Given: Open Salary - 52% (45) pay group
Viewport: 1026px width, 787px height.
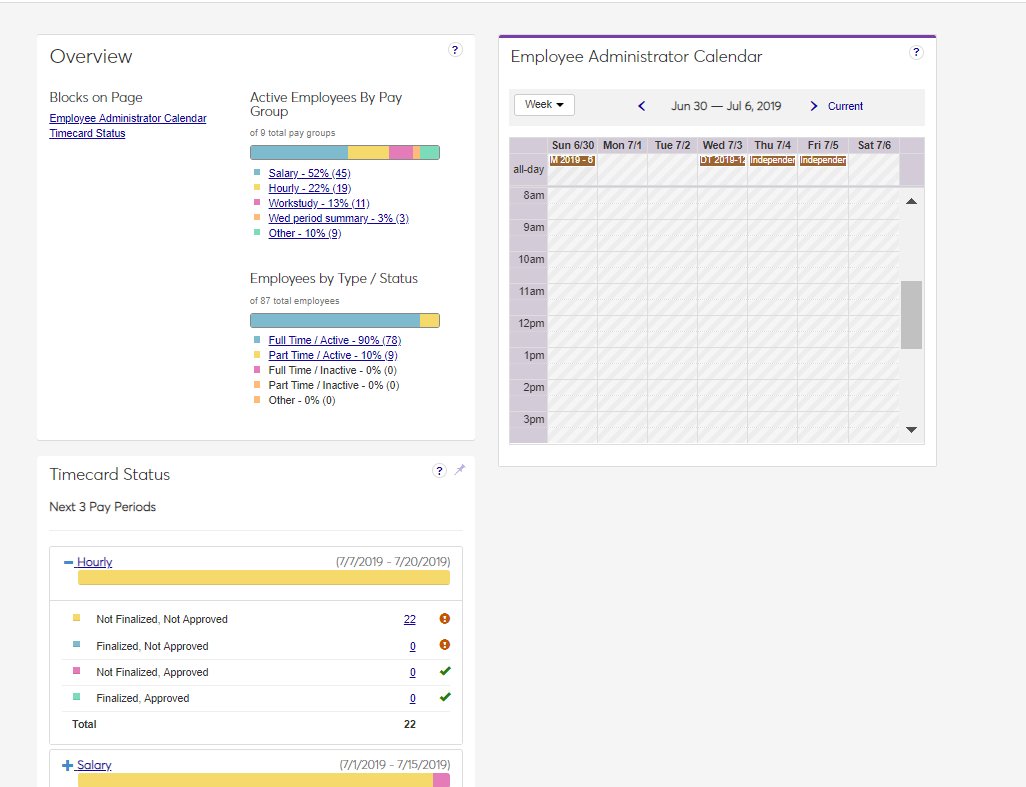Looking at the screenshot, I should 309,173.
